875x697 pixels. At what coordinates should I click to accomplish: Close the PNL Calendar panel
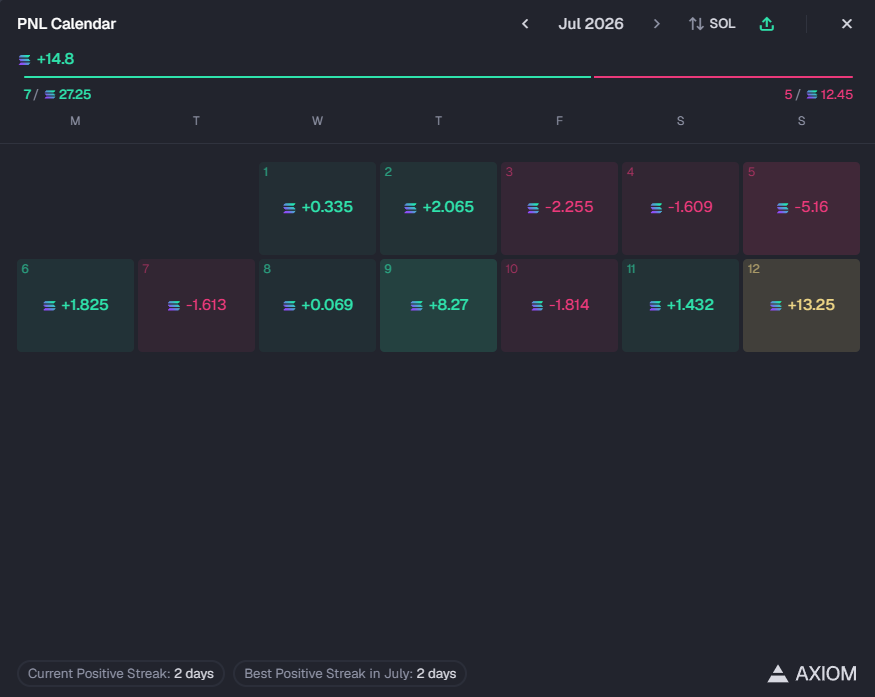pos(847,24)
